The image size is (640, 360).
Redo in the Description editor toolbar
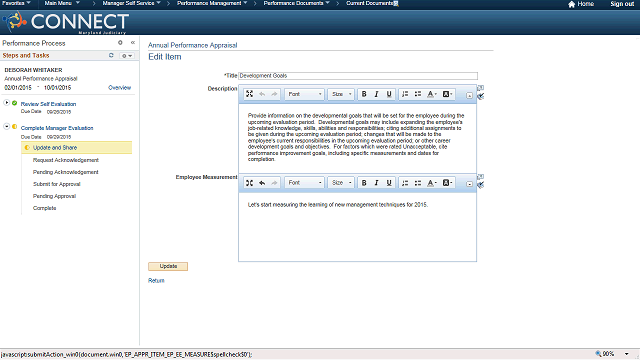point(274,94)
